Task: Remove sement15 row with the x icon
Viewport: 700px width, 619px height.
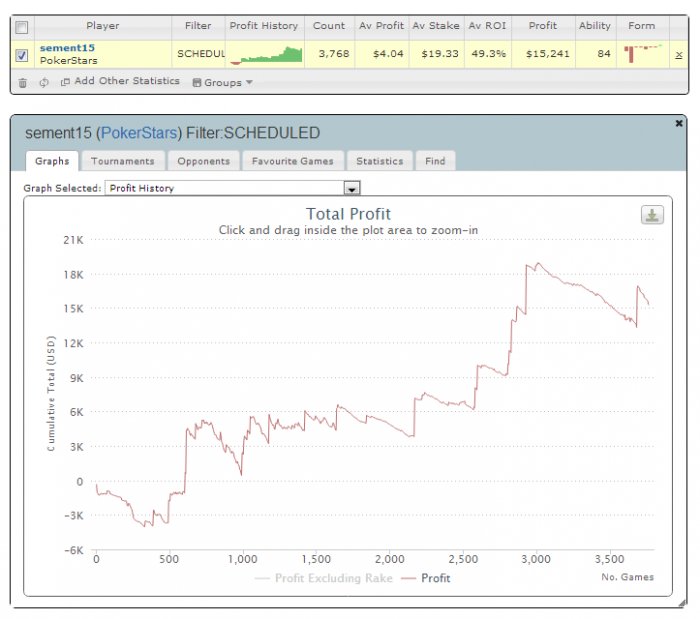Action: coord(679,55)
